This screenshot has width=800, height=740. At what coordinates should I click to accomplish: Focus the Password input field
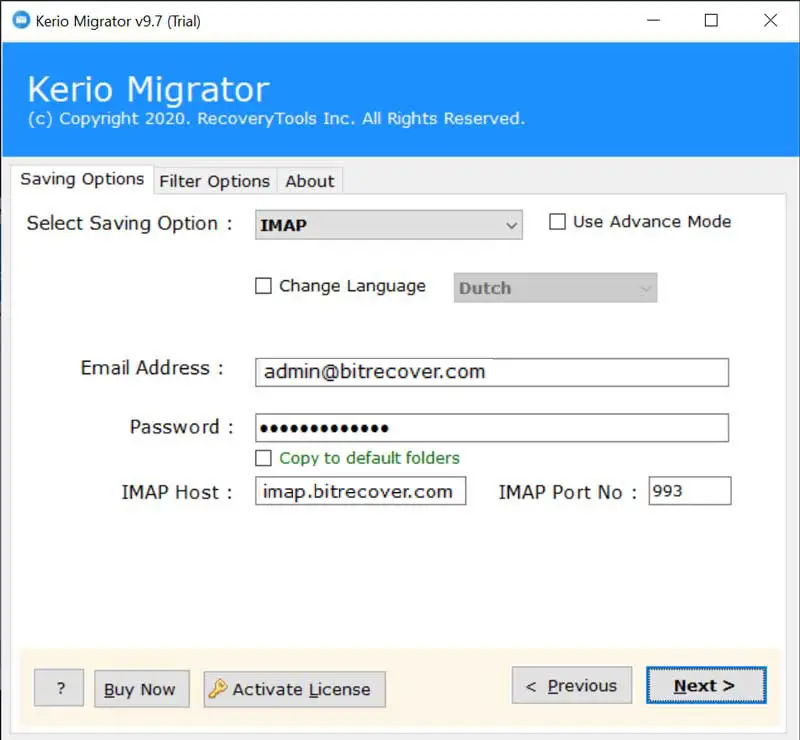pyautogui.click(x=492, y=428)
